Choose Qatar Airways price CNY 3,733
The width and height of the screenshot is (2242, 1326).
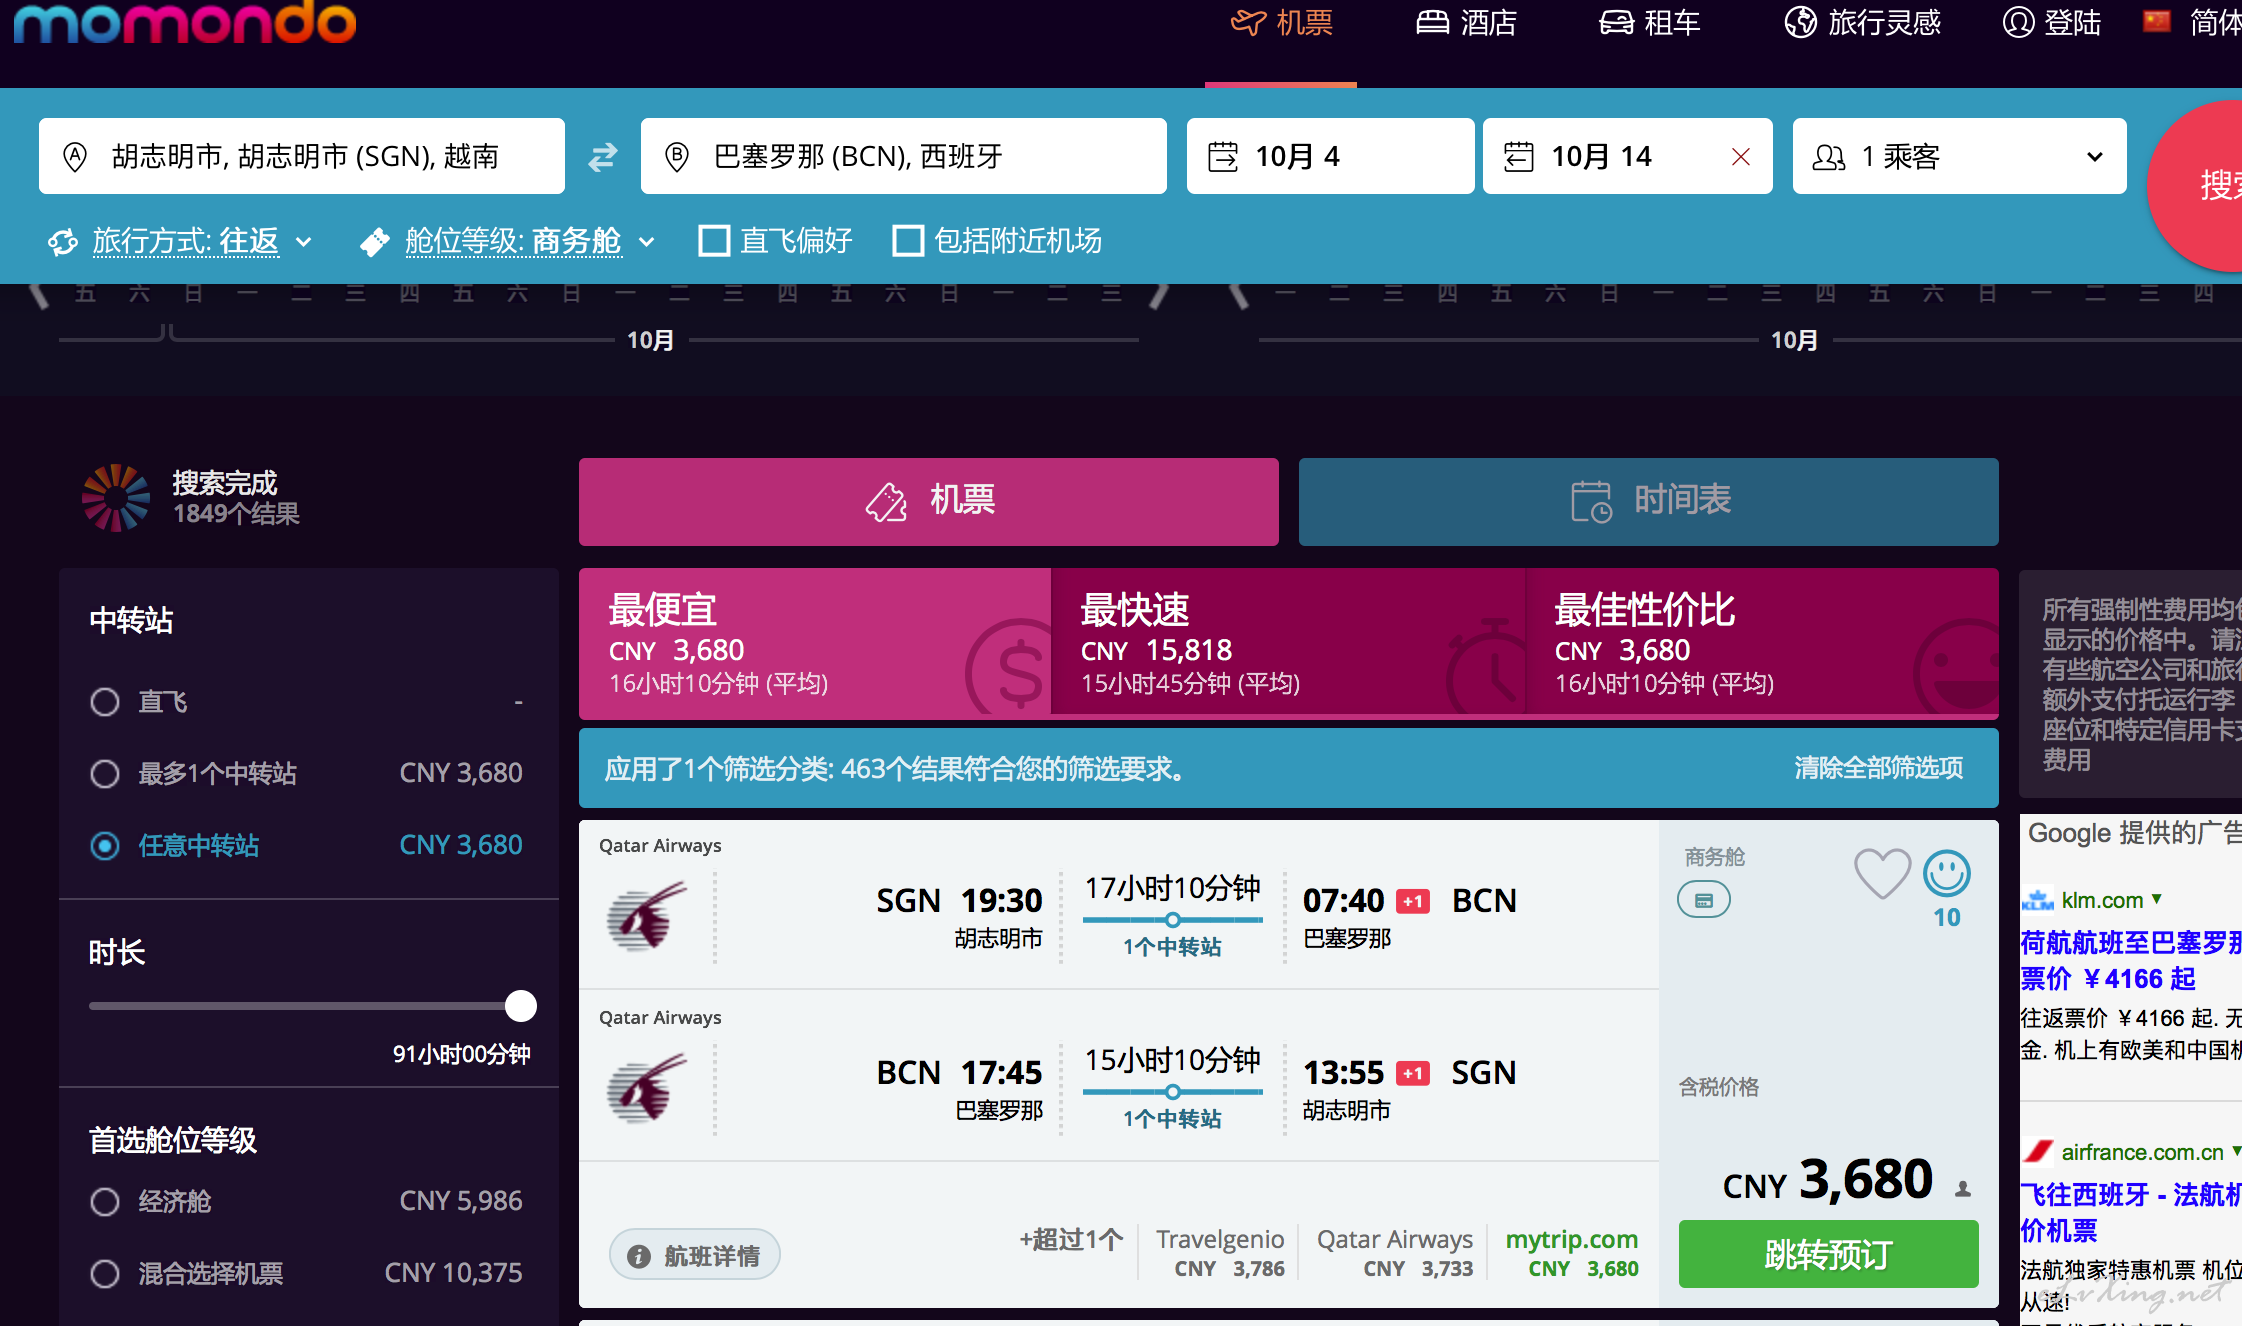pyautogui.click(x=1395, y=1253)
